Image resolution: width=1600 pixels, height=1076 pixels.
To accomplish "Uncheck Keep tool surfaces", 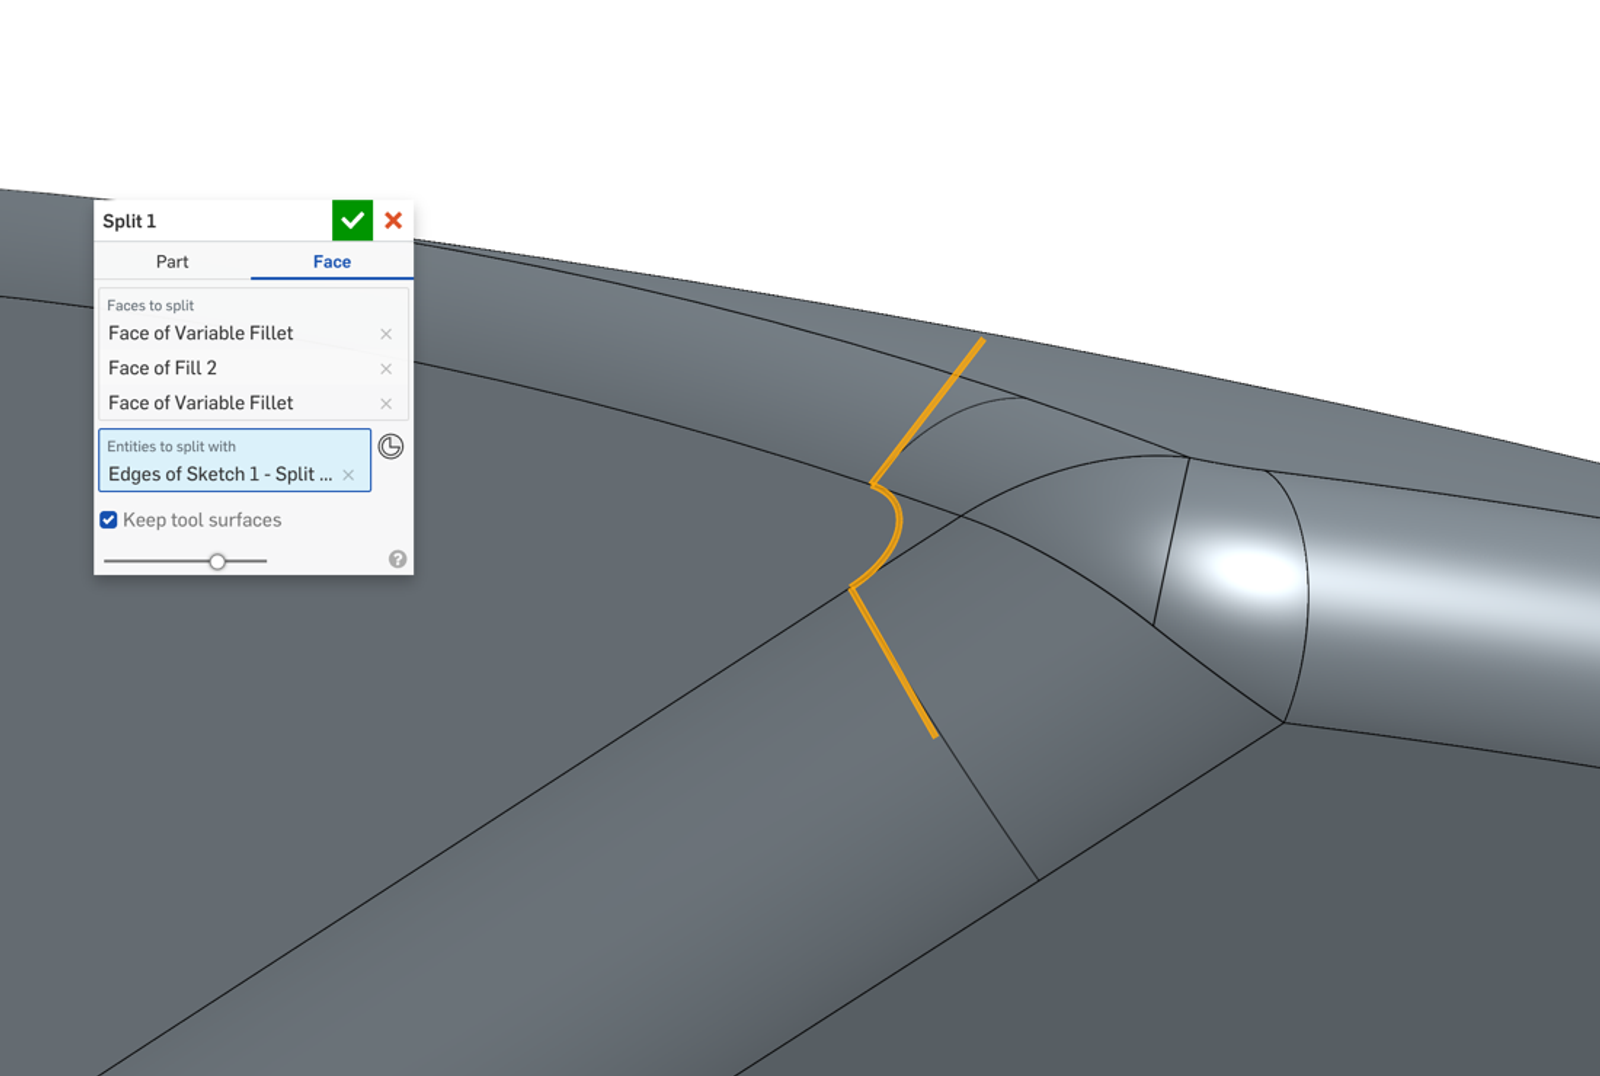I will (x=109, y=520).
